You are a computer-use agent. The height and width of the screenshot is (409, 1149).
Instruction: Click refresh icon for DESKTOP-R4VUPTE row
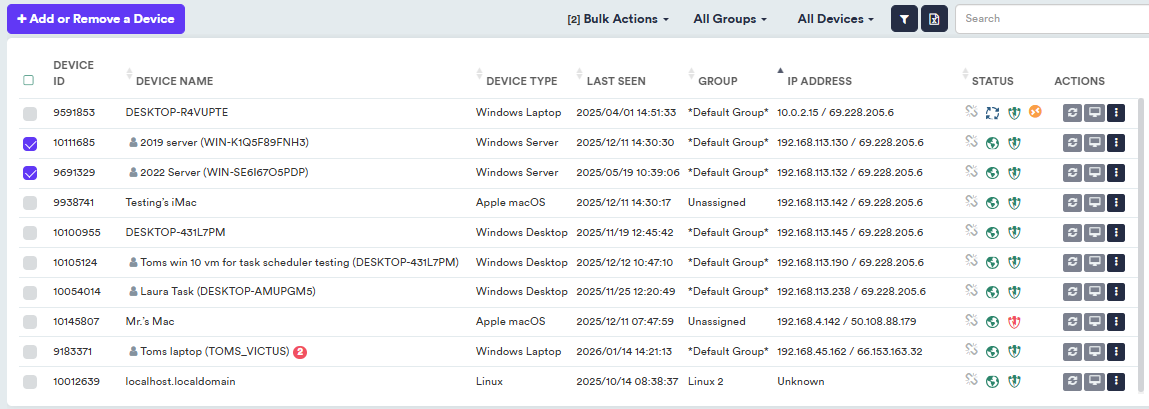pos(1072,113)
